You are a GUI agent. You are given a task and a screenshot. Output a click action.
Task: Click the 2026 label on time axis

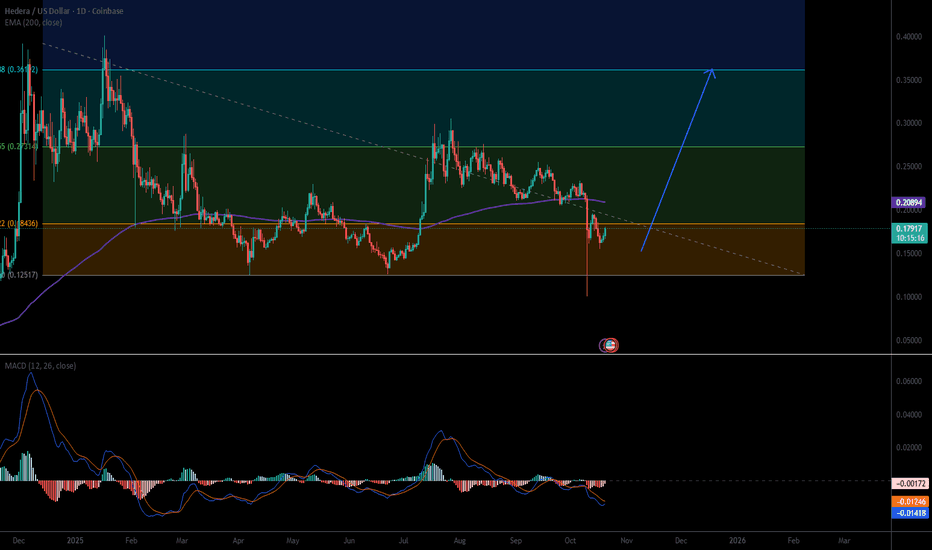tap(737, 539)
